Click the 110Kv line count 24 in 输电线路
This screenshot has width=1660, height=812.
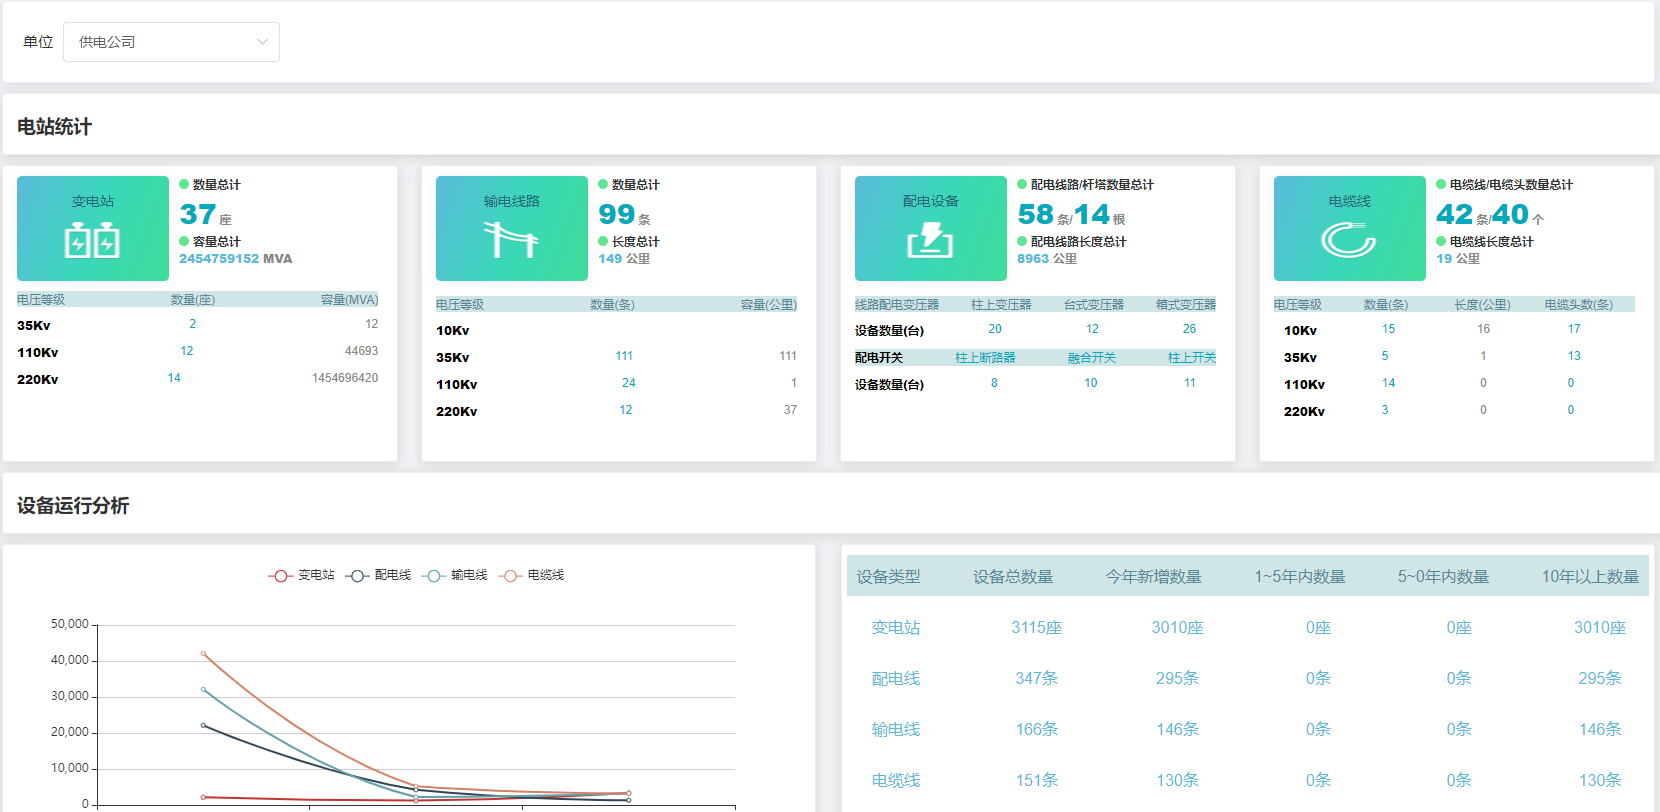click(629, 383)
